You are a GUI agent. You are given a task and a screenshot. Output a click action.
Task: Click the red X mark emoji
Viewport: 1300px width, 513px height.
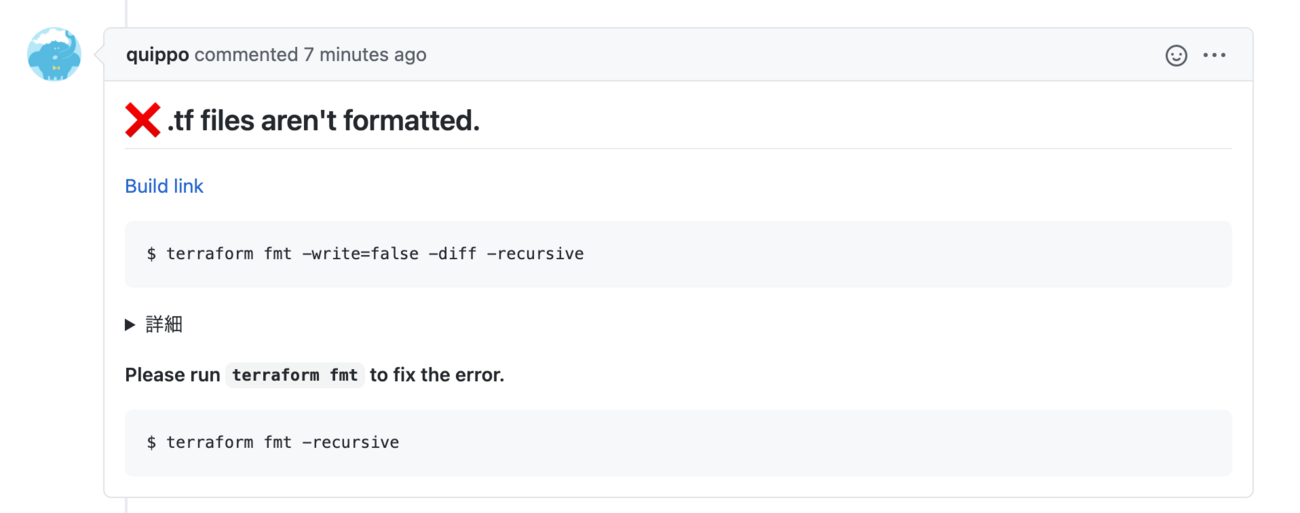(x=143, y=121)
